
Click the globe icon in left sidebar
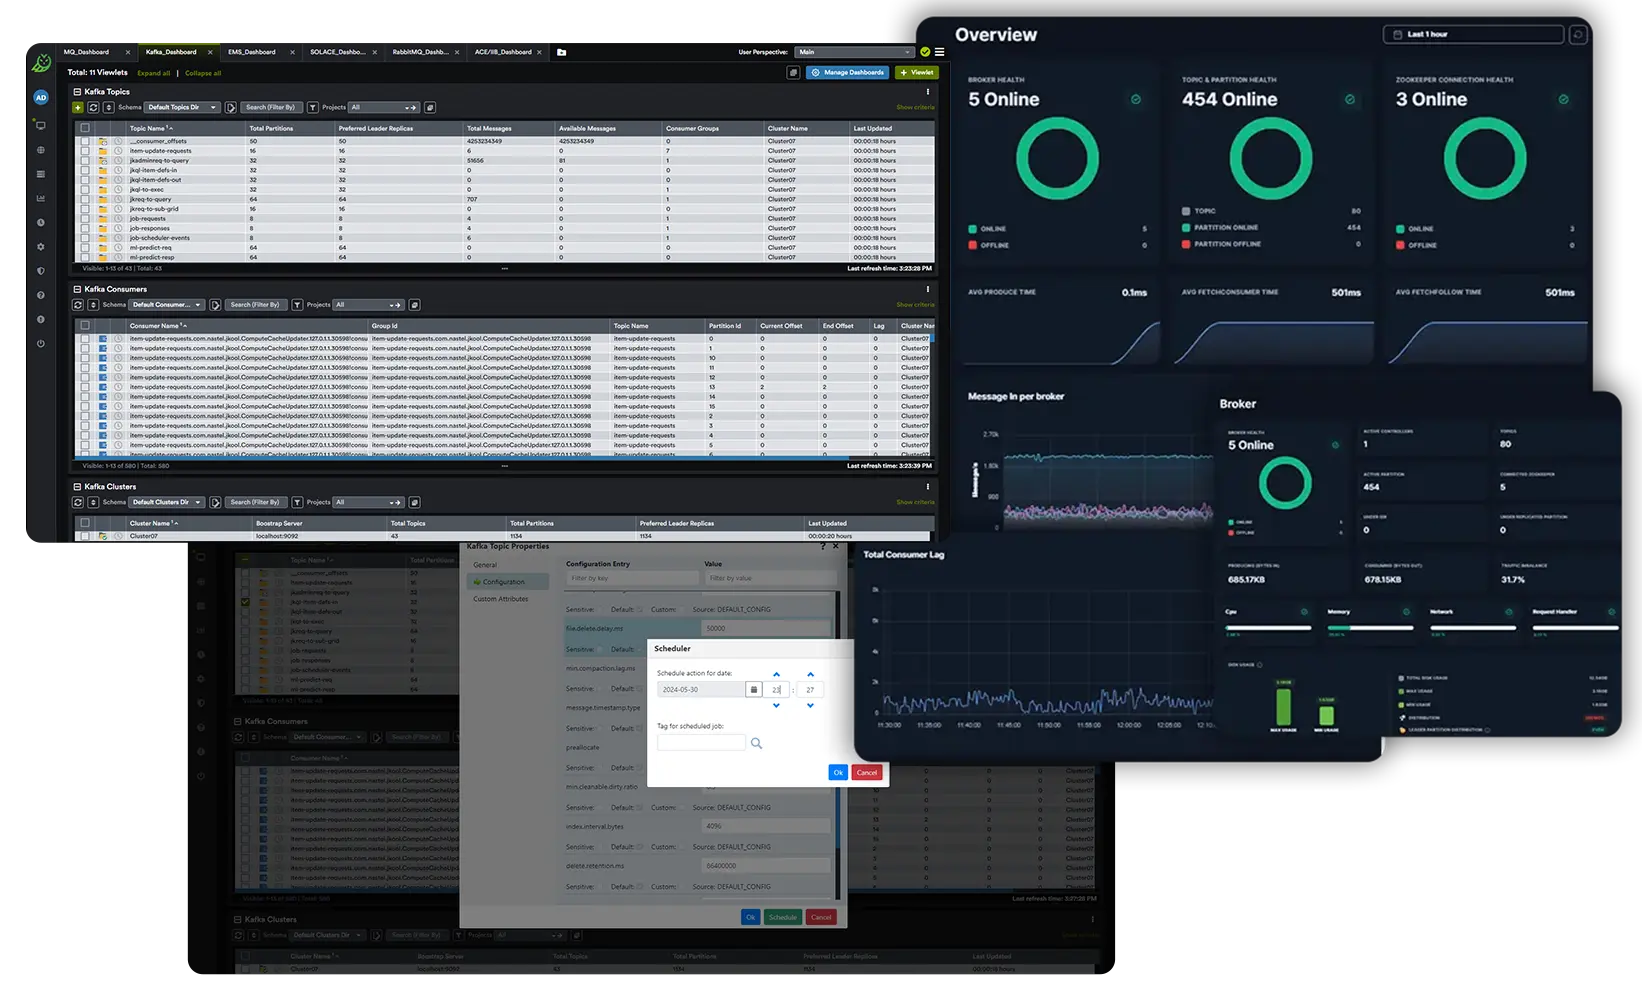coord(41,150)
